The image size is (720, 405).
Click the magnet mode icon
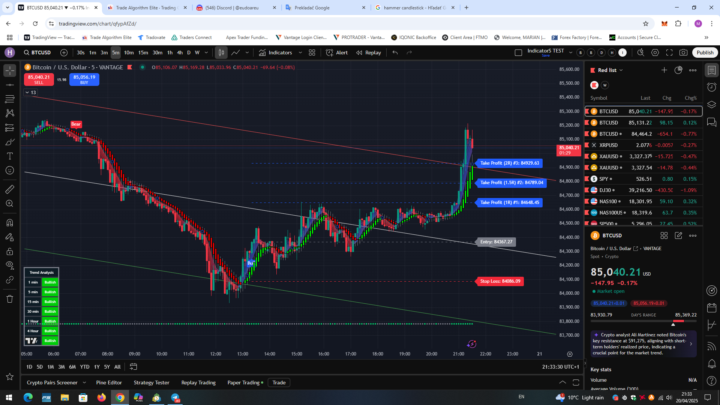click(10, 223)
